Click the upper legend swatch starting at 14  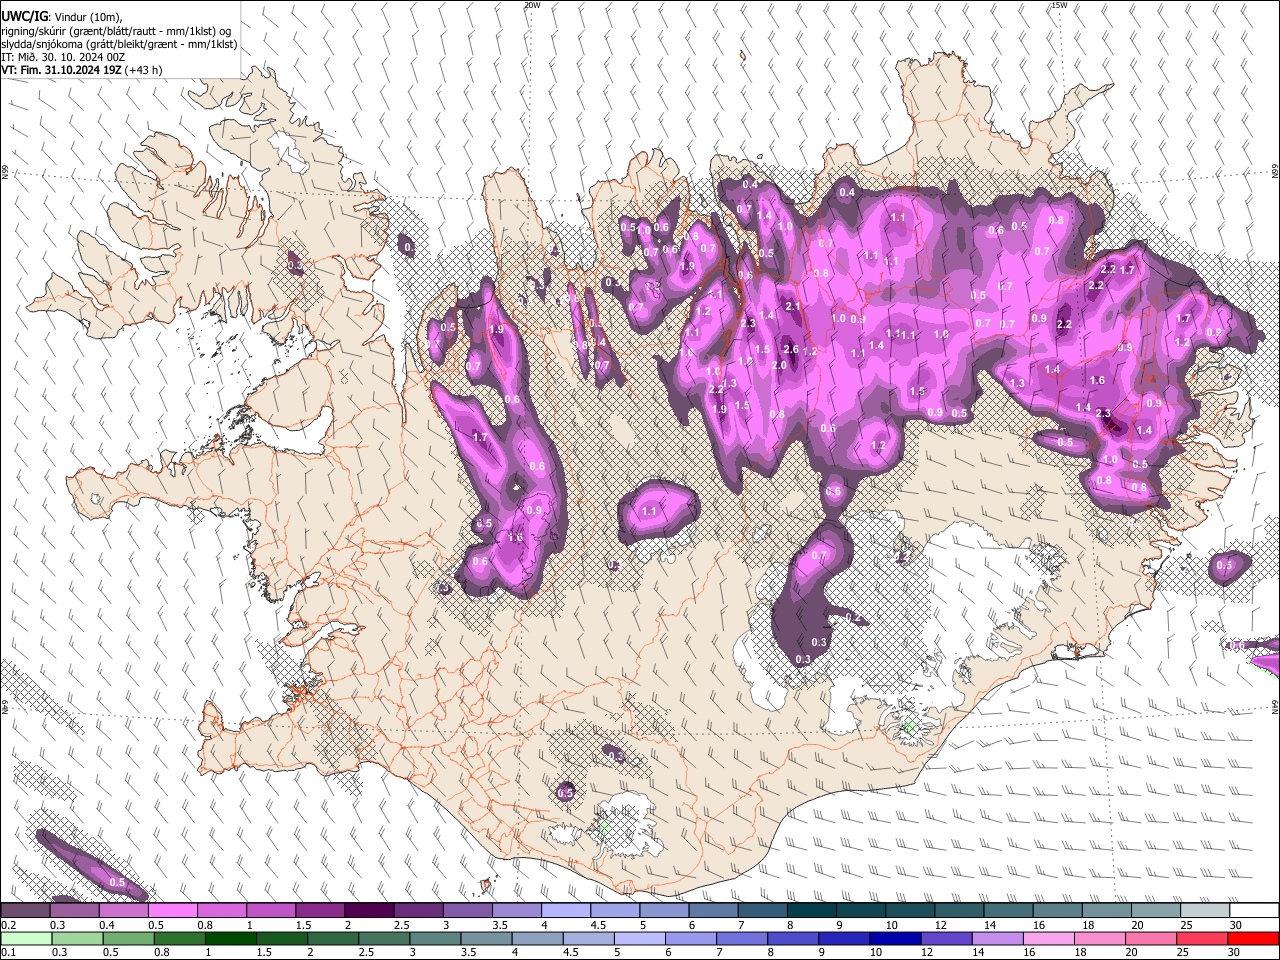(x=1009, y=911)
